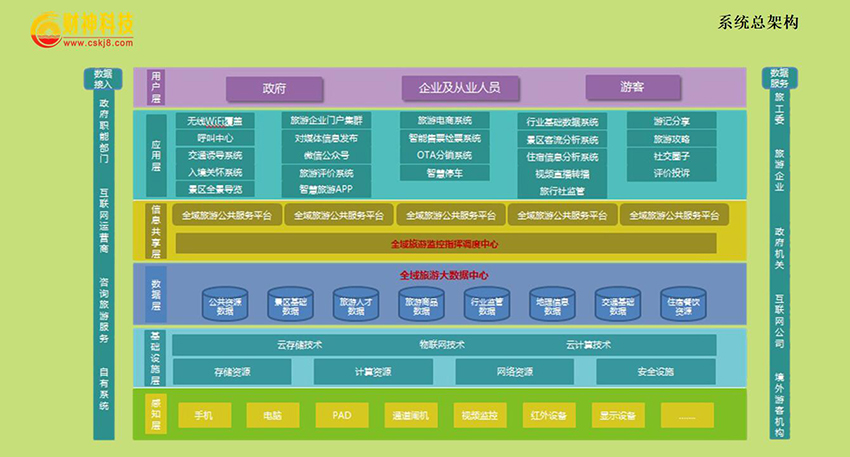This screenshot has height=457, width=850.
Task: Select the 行业监管数据 database cylinder
Action: (487, 304)
